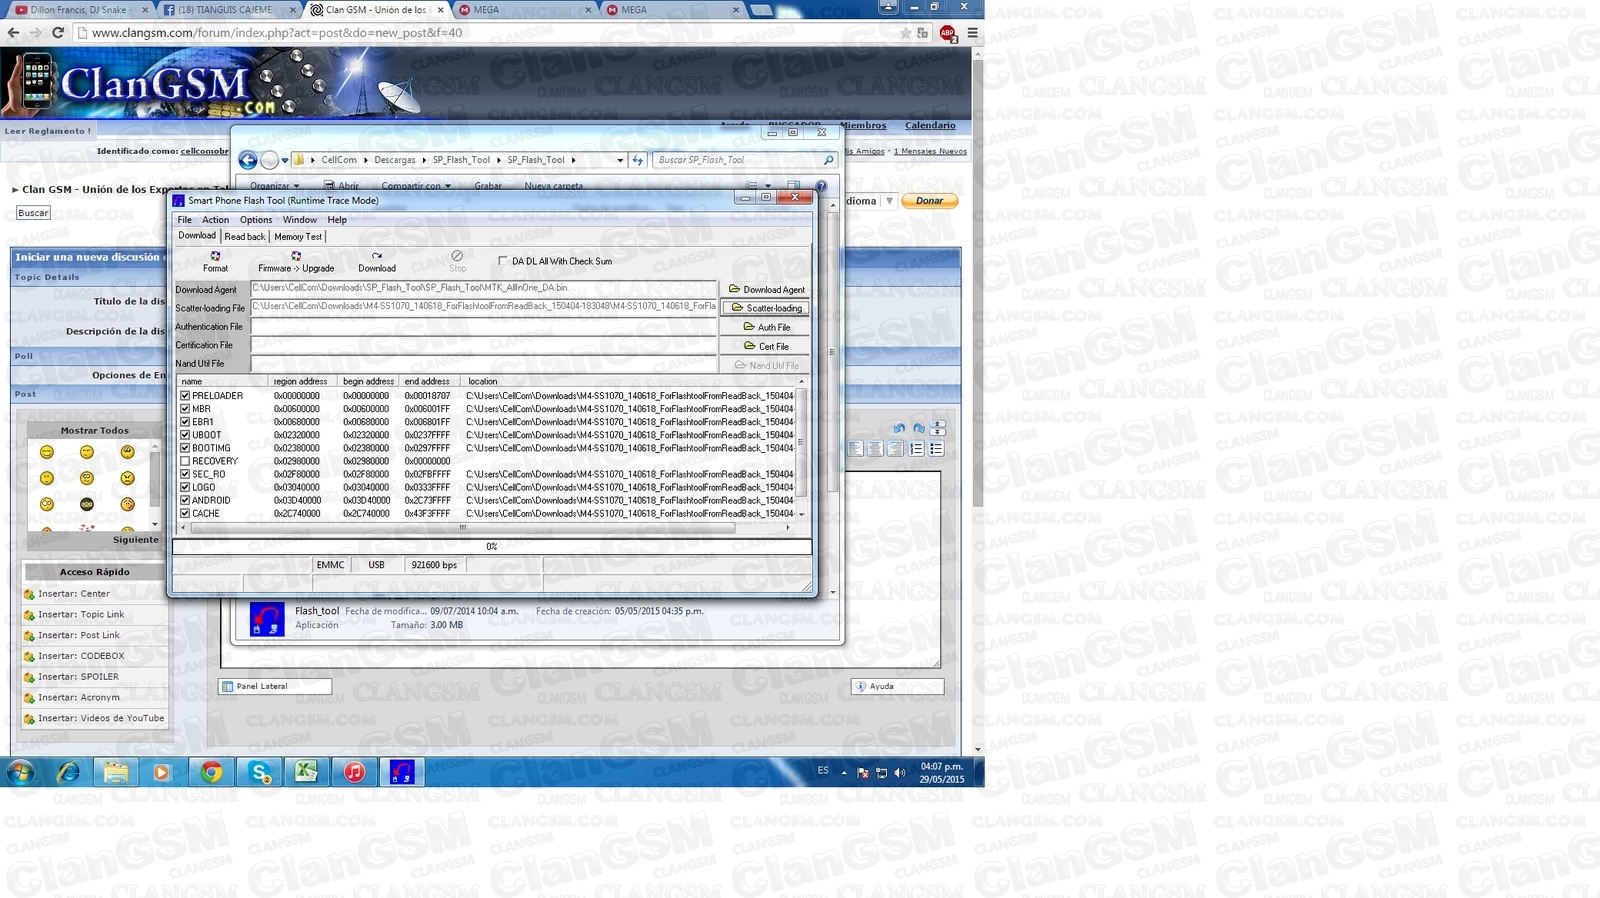Open the Miembros forum link
The height and width of the screenshot is (898, 1600).
[863, 126]
